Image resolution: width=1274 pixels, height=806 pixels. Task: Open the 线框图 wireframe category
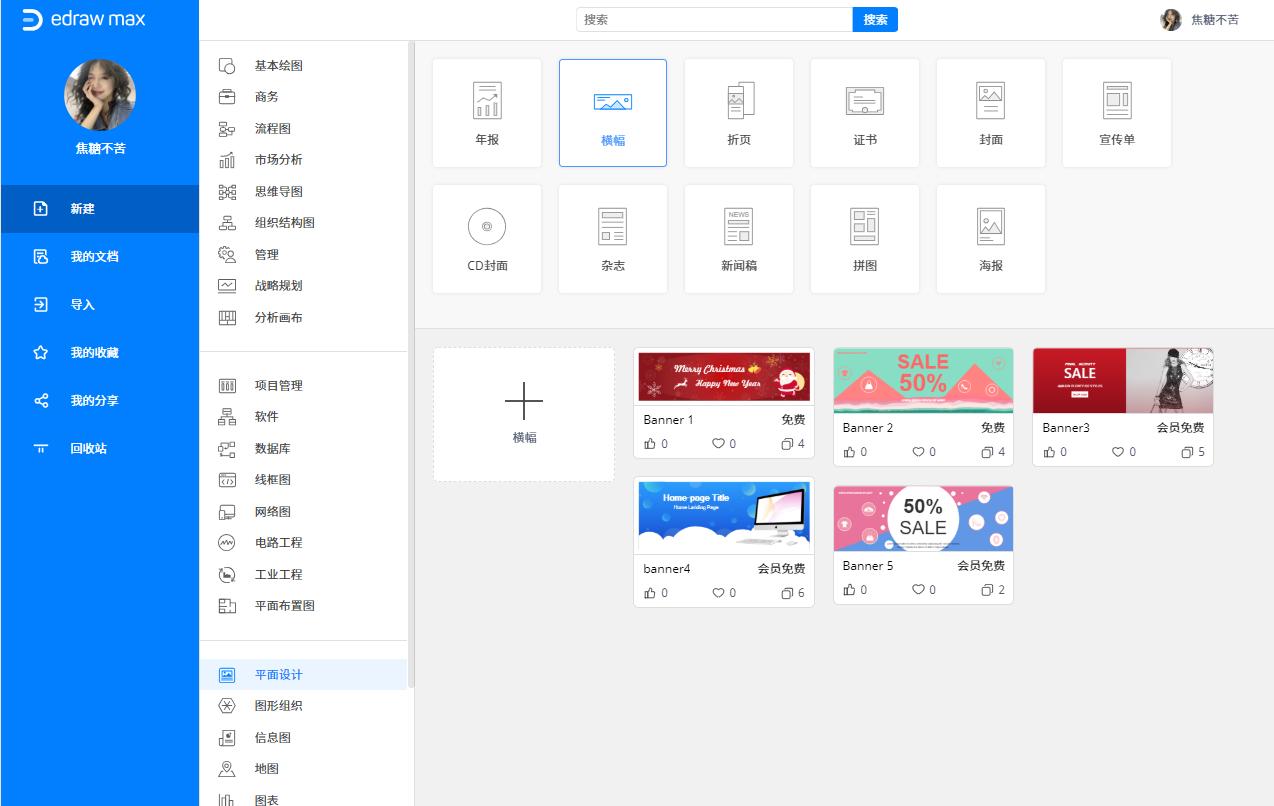(x=225, y=480)
